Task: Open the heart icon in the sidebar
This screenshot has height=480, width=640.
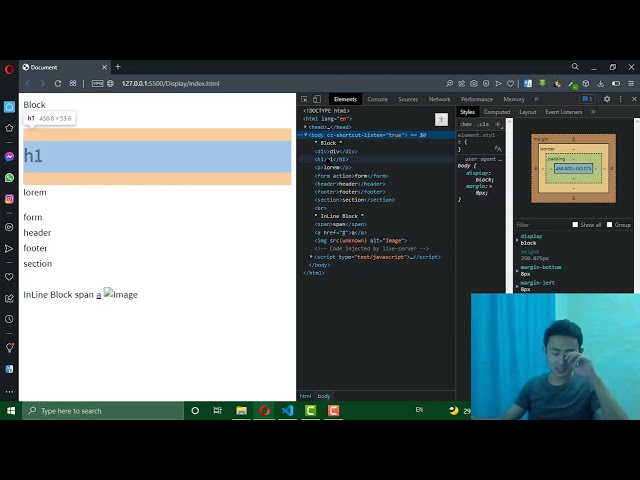Action: point(9,277)
